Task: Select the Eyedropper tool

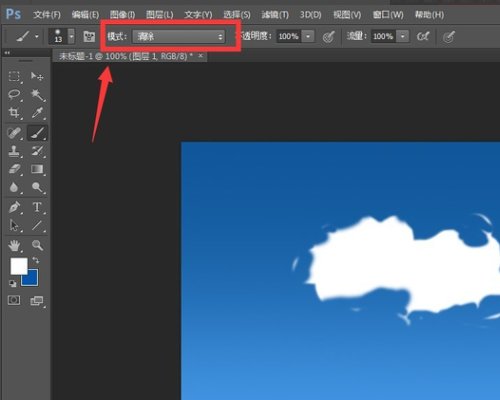Action: coord(37,113)
